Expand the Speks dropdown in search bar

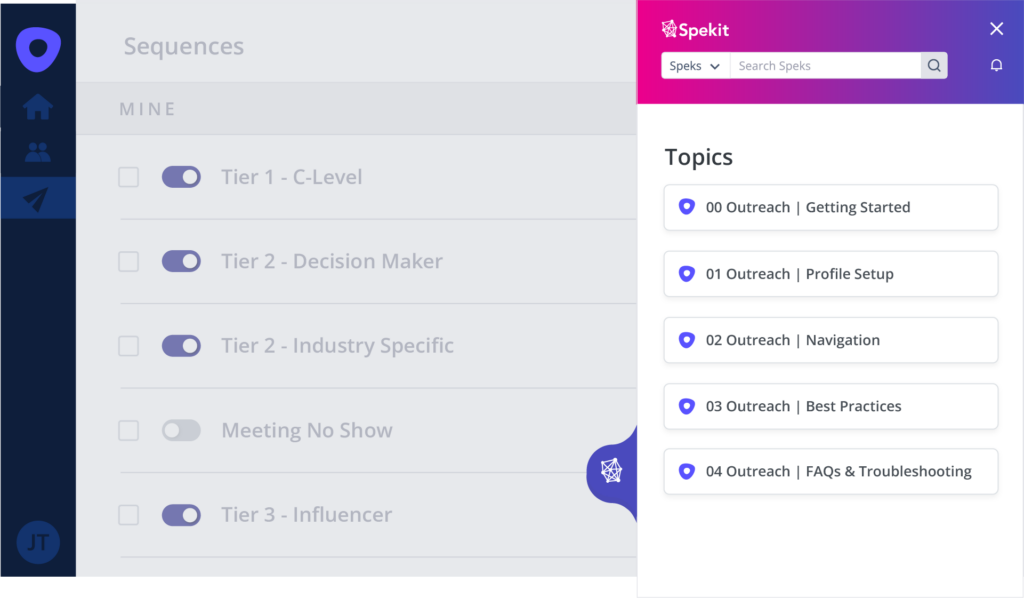click(x=695, y=66)
